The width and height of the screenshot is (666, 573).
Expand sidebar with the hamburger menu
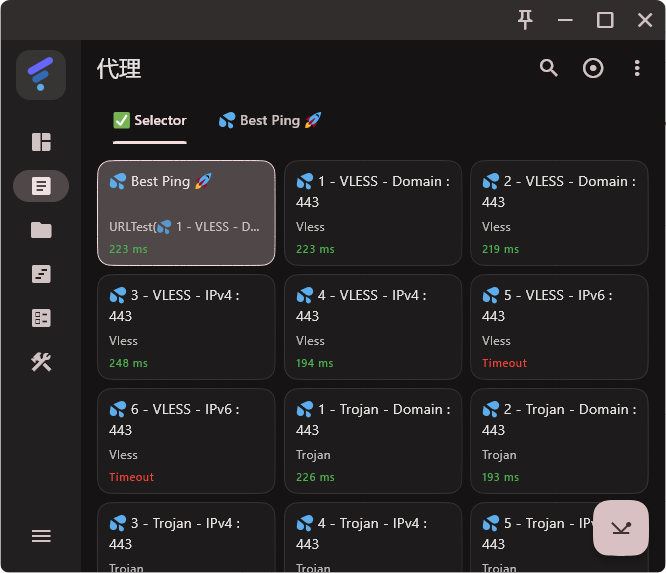coord(41,536)
